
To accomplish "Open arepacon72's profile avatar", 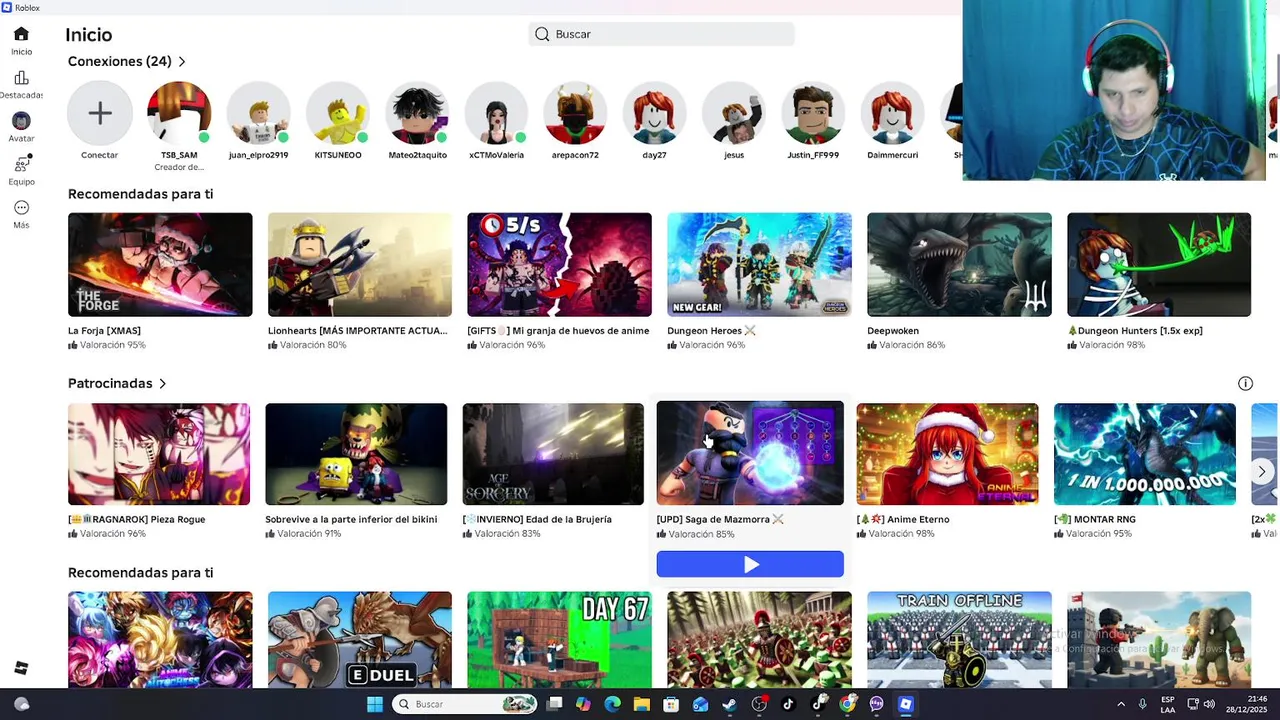I will click(x=575, y=113).
